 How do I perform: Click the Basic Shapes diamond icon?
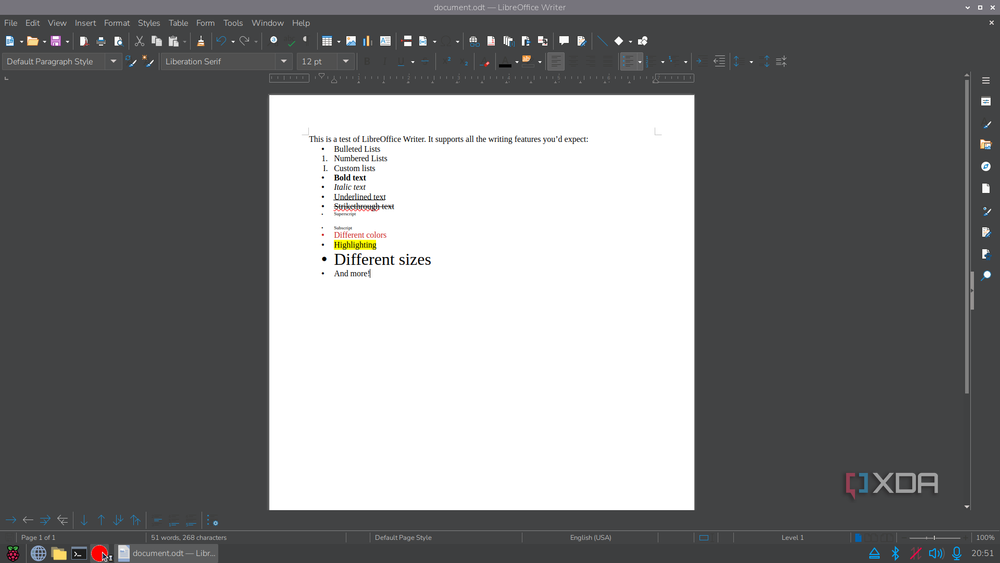coord(619,41)
